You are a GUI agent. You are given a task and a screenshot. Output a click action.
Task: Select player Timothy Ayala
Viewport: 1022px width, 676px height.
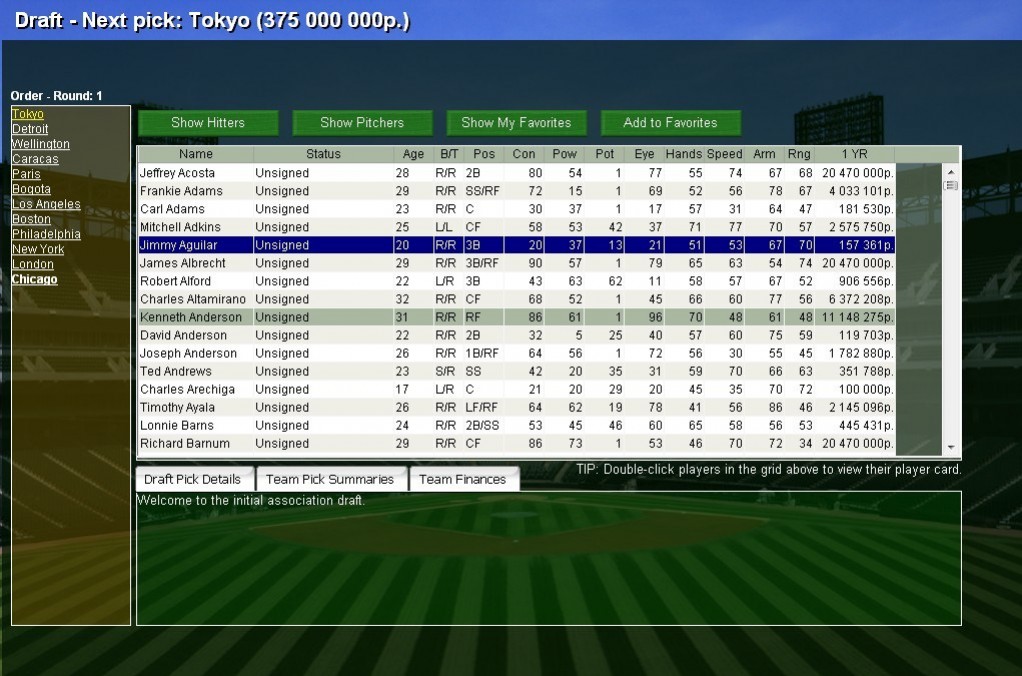pyautogui.click(x=516, y=407)
